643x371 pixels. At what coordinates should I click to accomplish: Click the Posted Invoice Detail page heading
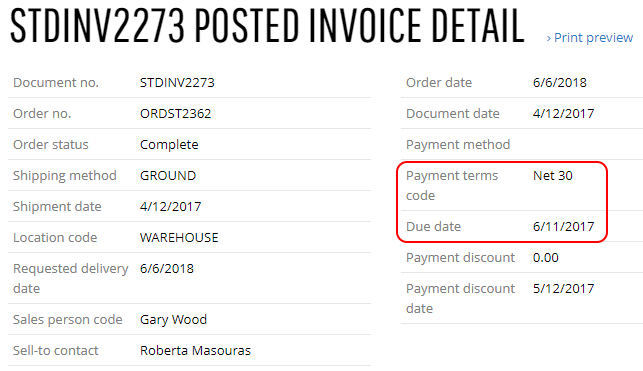(x=267, y=26)
